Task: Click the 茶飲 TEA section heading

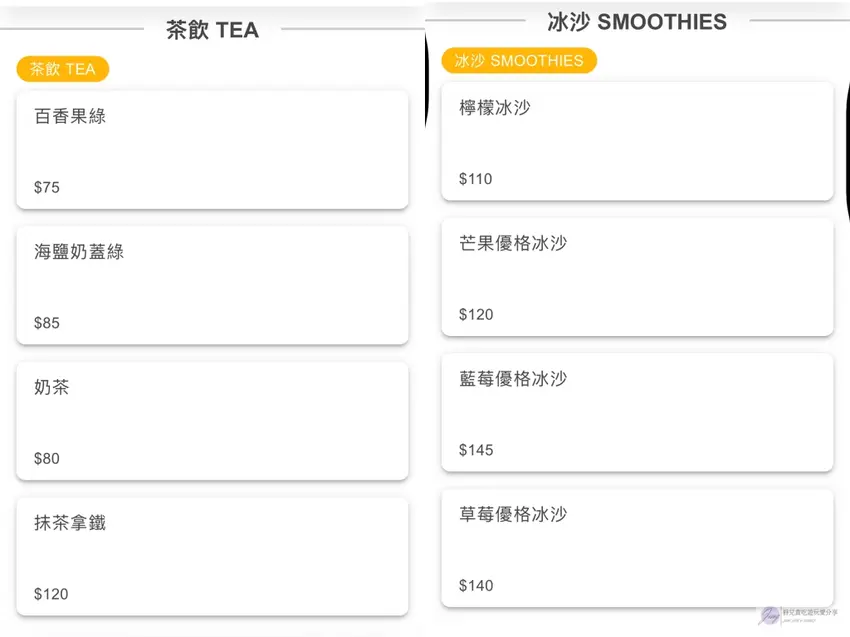Action: pyautogui.click(x=212, y=30)
